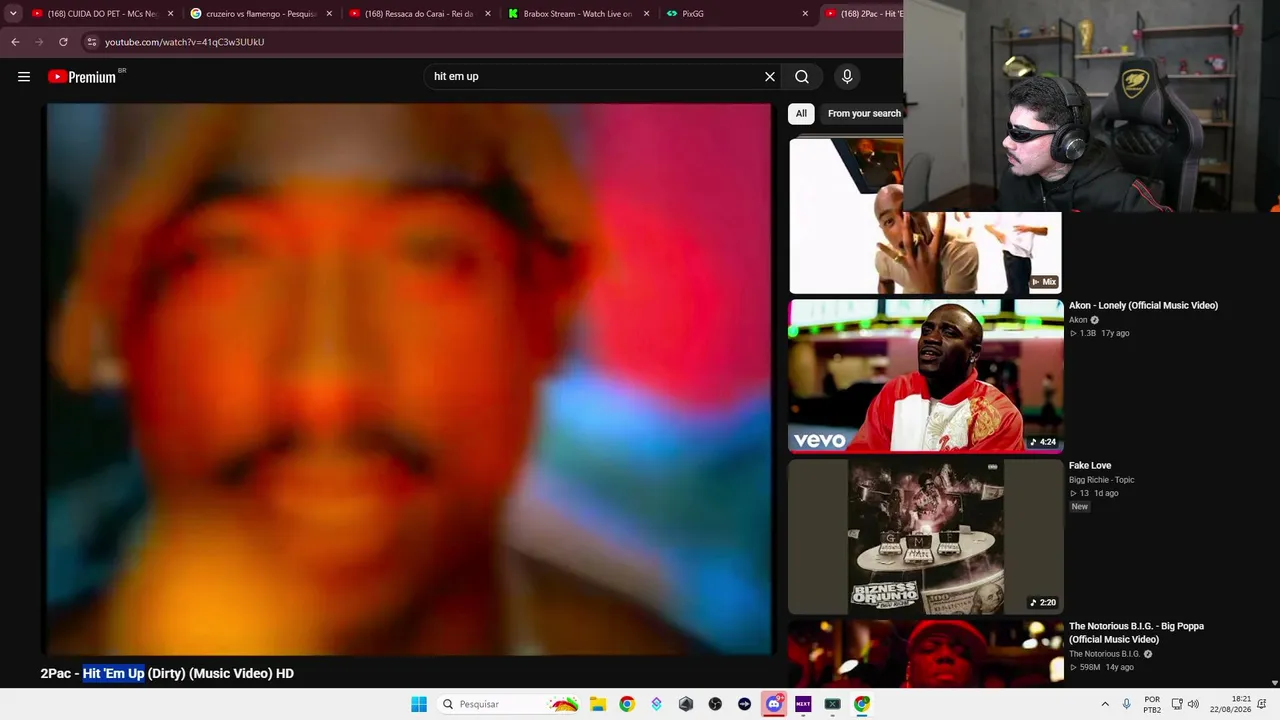This screenshot has width=1280, height=720.
Task: Select the From your search chip
Action: point(863,114)
